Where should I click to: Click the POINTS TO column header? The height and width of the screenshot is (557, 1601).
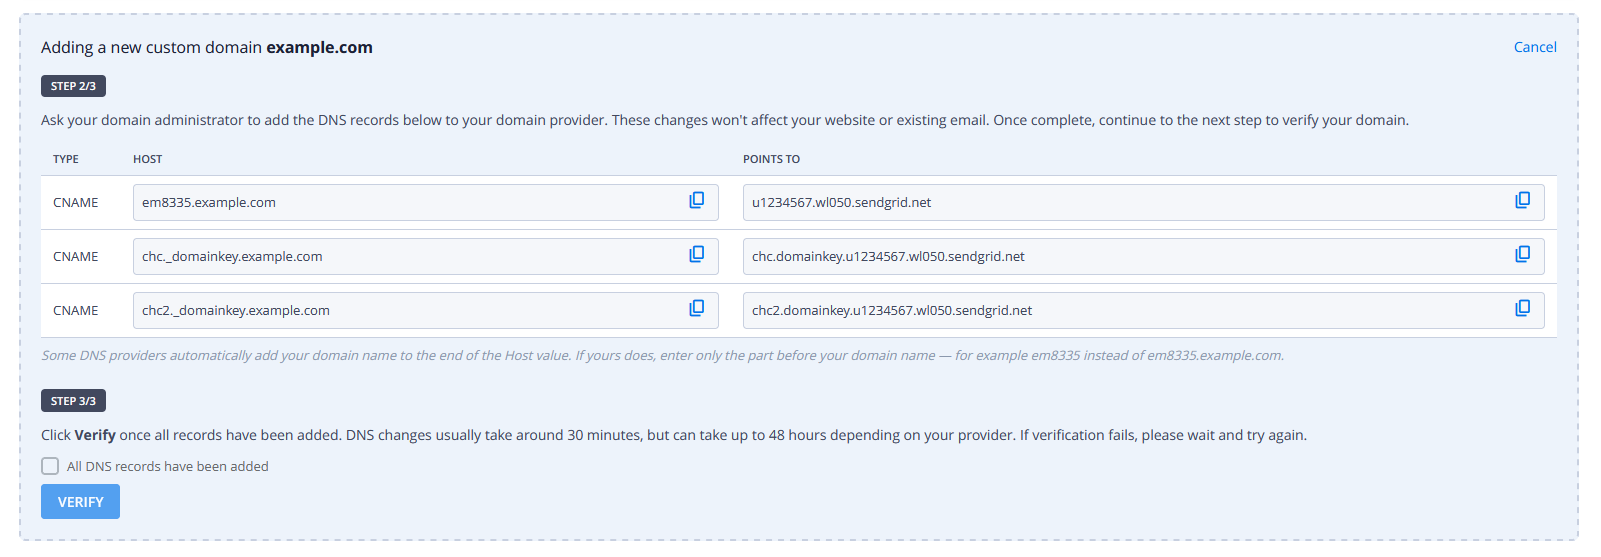point(771,159)
